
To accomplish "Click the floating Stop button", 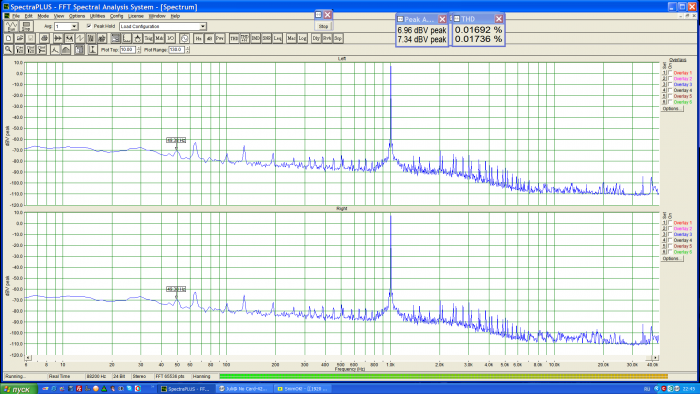I will coord(323,26).
